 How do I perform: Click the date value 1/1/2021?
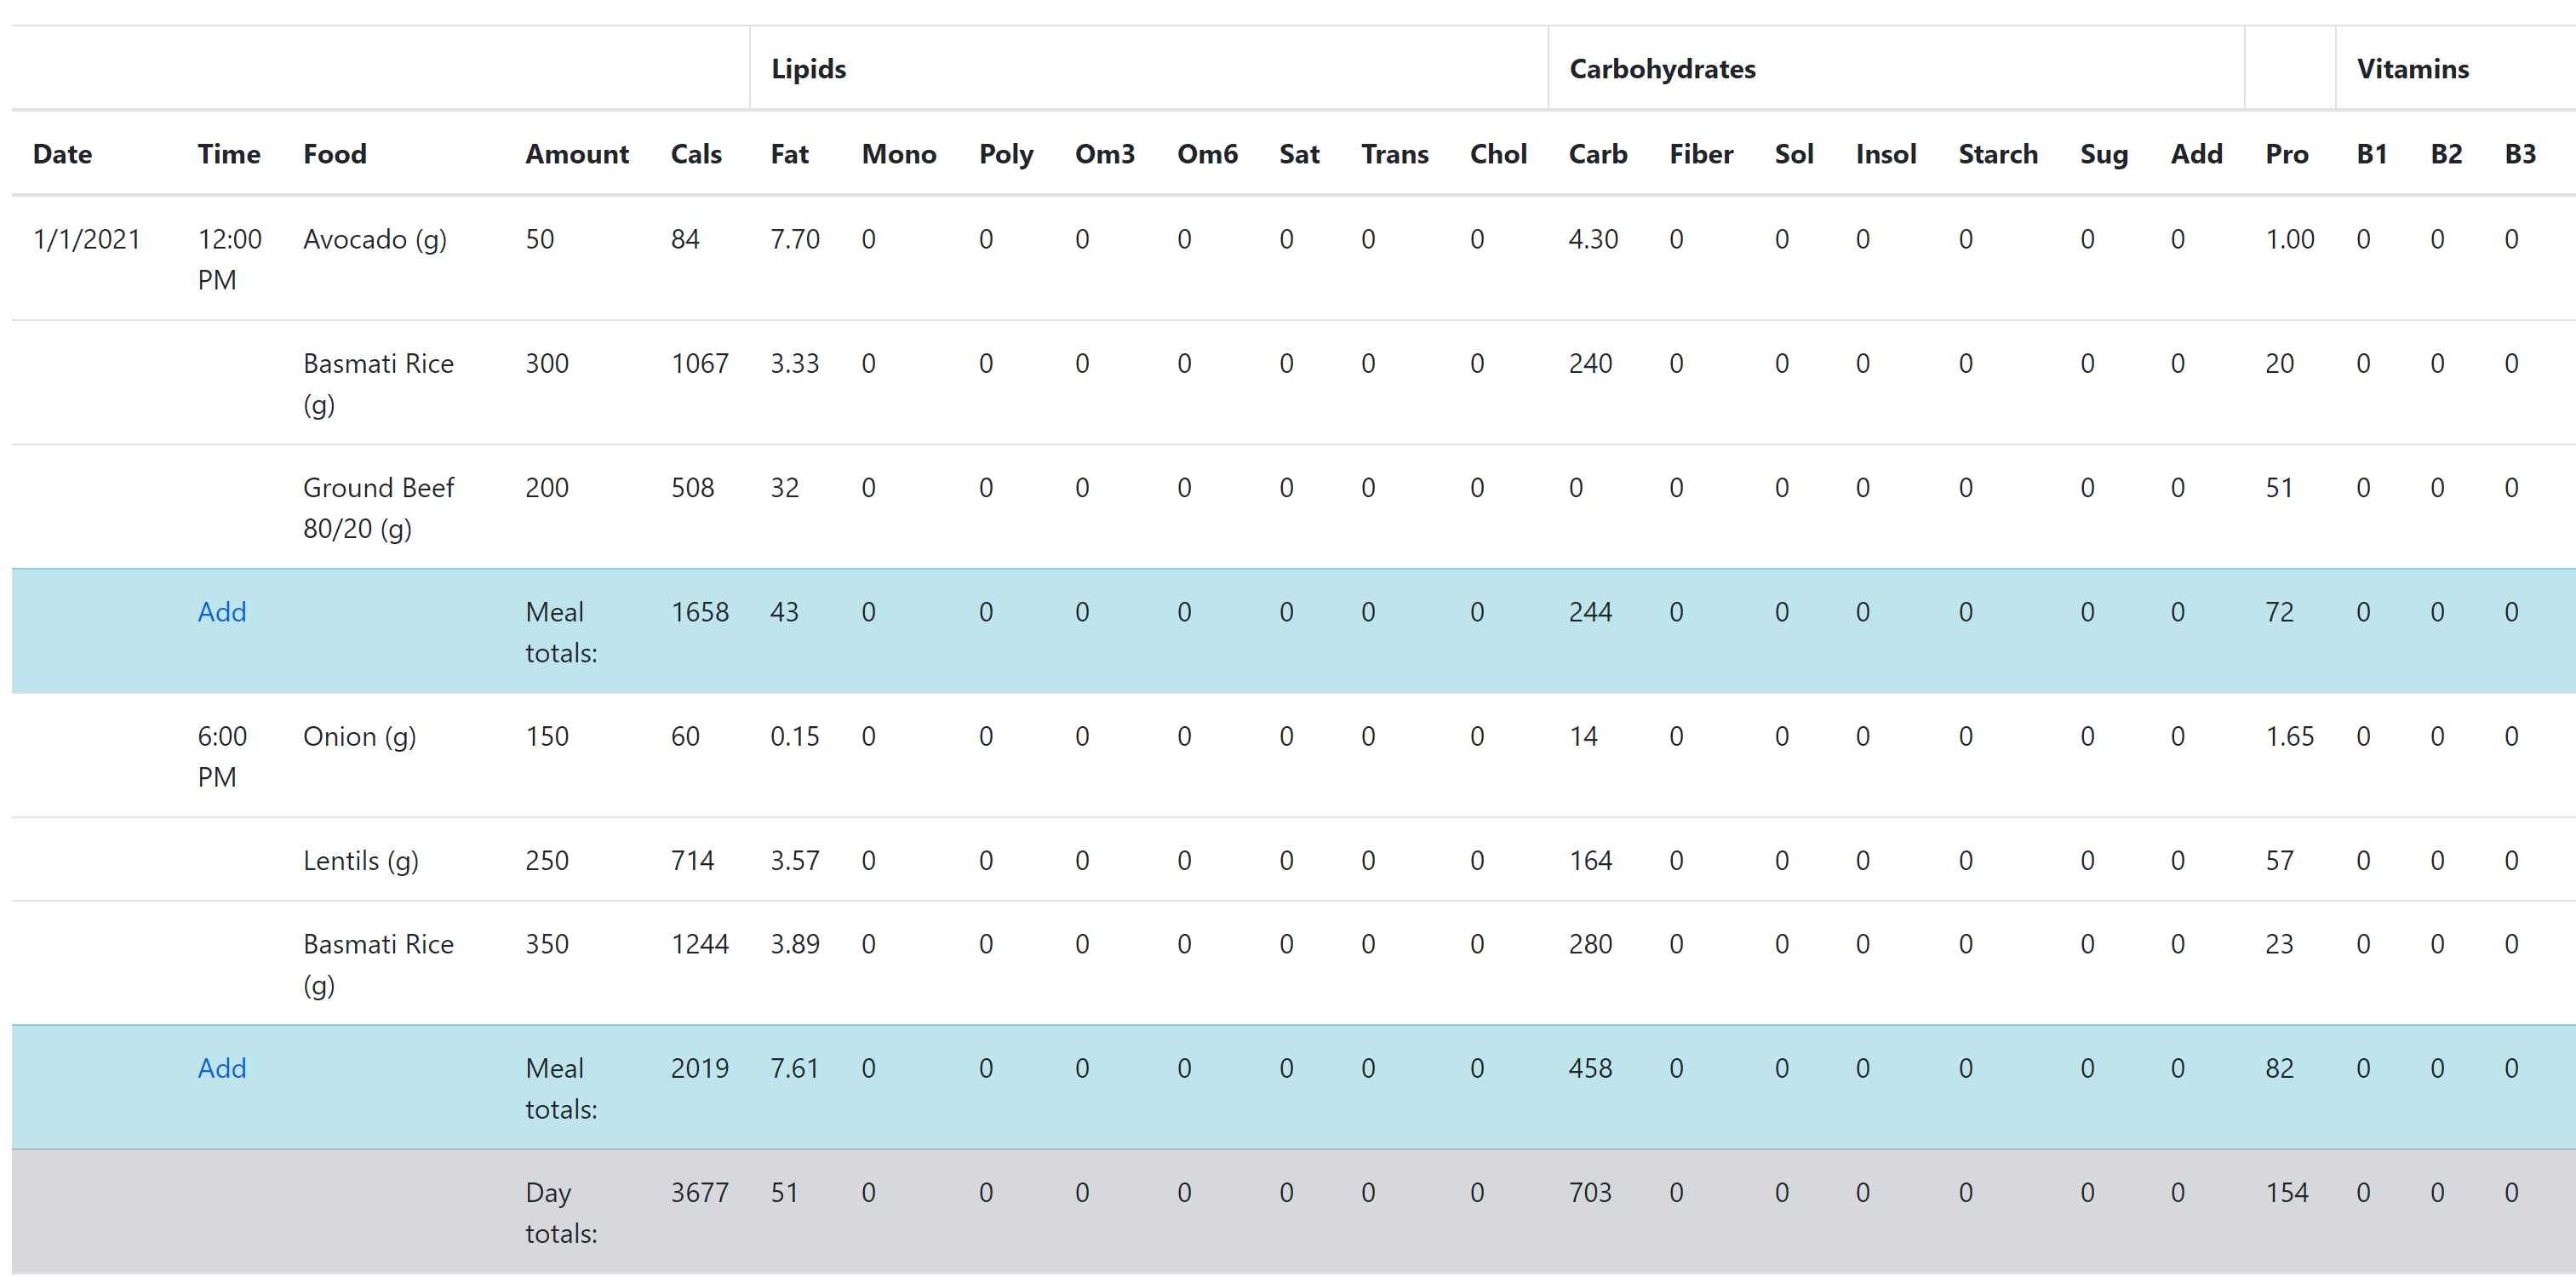click(x=88, y=239)
